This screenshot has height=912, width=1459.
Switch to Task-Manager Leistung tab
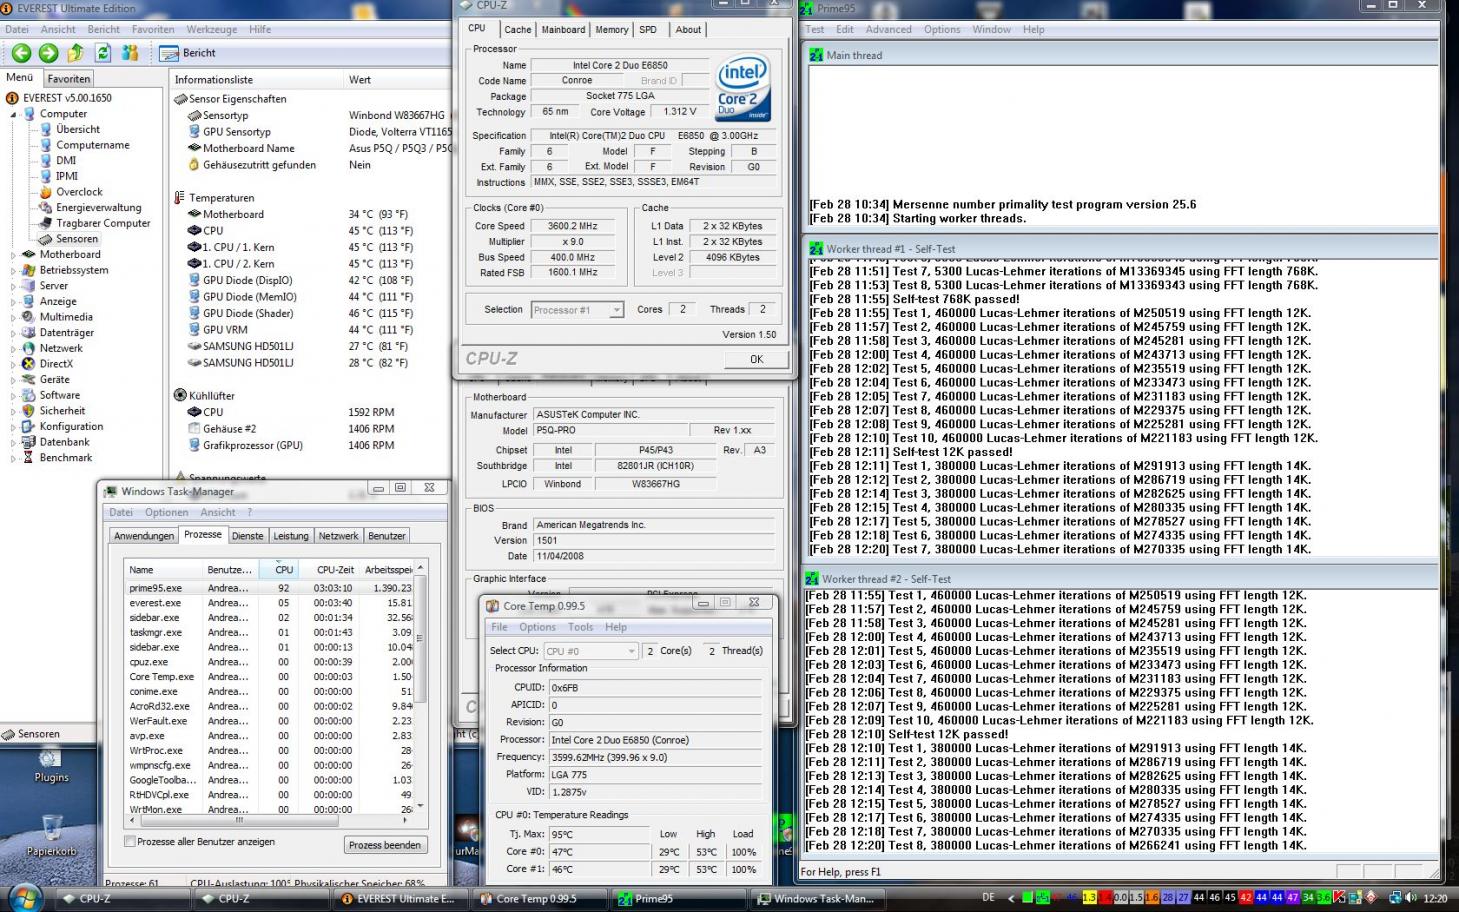point(291,536)
